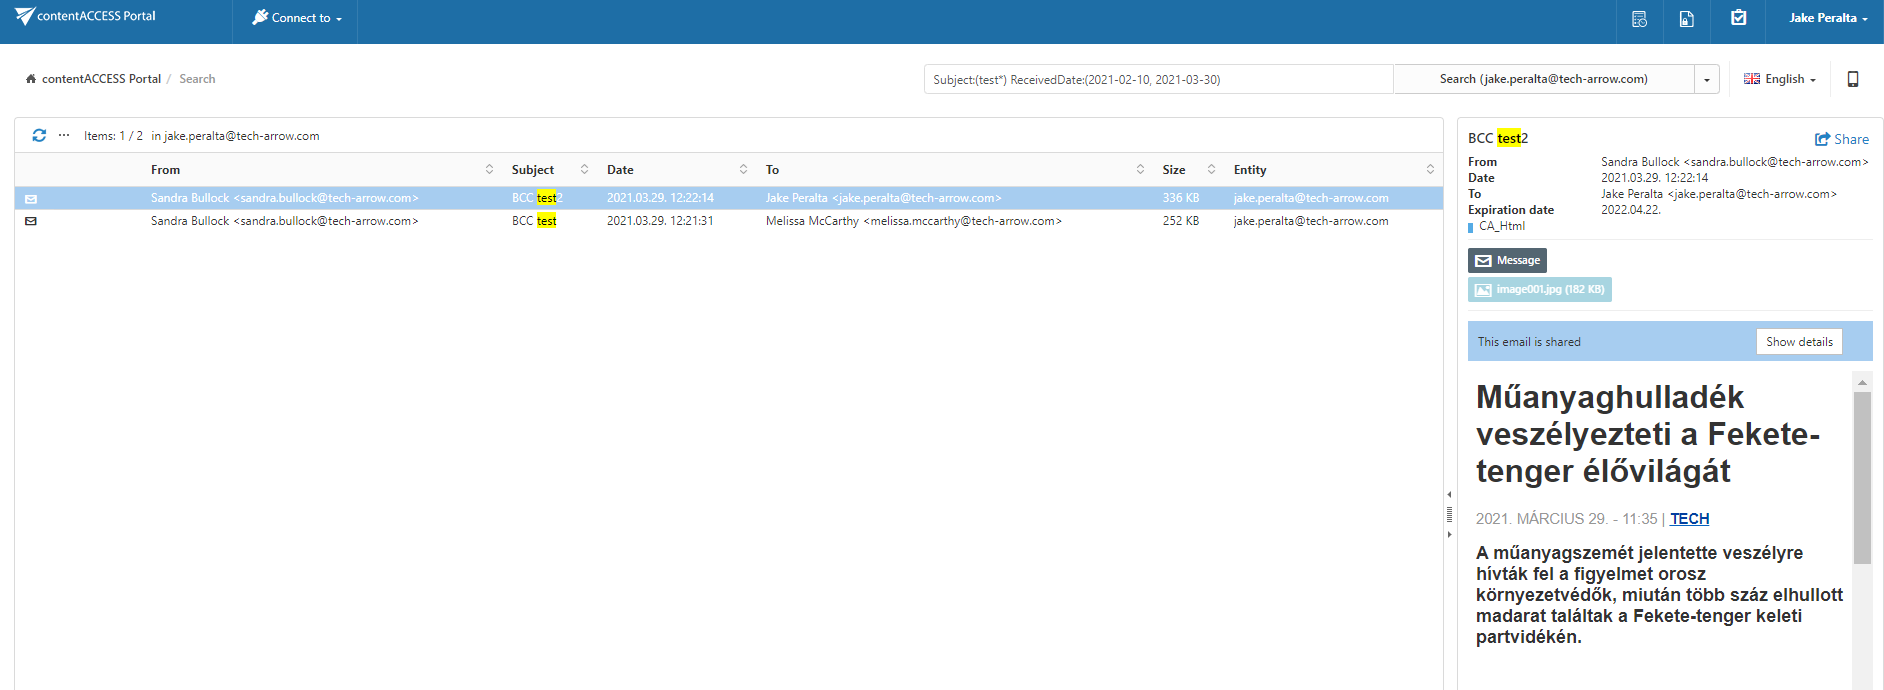Screen dimensions: 1884x690
Task: Click the task list clock icon in header
Action: pyautogui.click(x=1639, y=19)
